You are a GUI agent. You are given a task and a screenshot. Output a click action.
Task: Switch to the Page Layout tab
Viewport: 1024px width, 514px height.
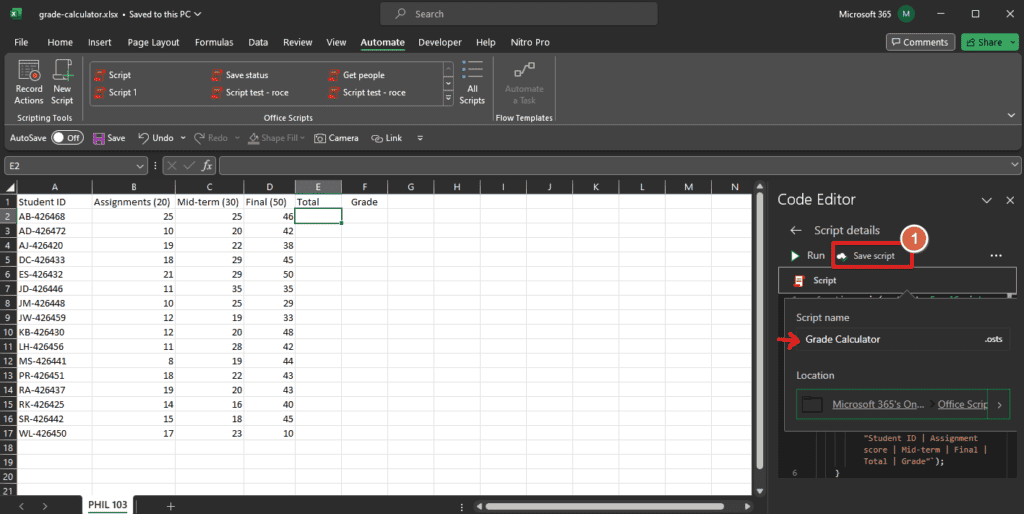tap(153, 42)
